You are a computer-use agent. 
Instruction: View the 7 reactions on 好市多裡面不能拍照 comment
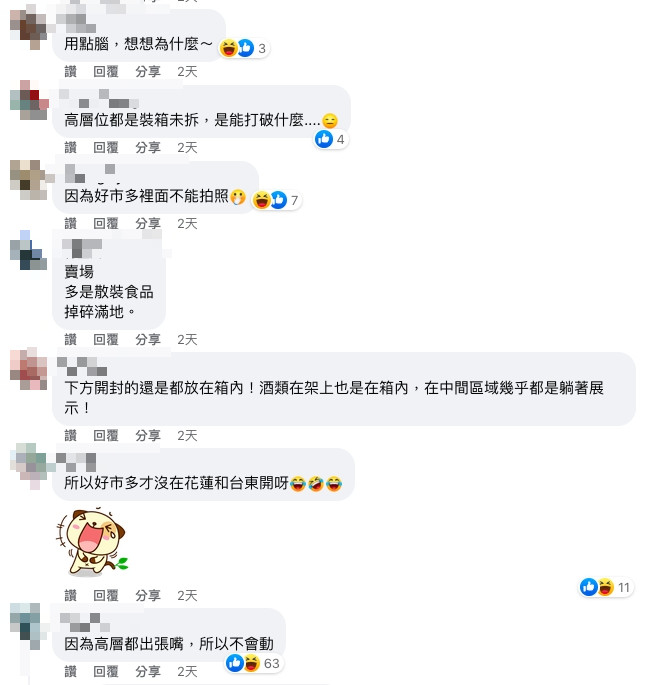pos(277,200)
